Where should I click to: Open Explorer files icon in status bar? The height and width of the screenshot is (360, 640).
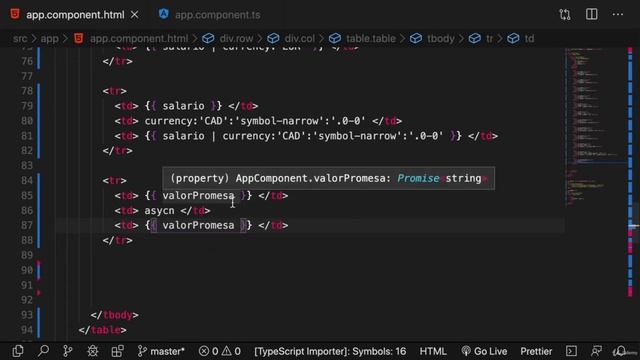click(18, 351)
